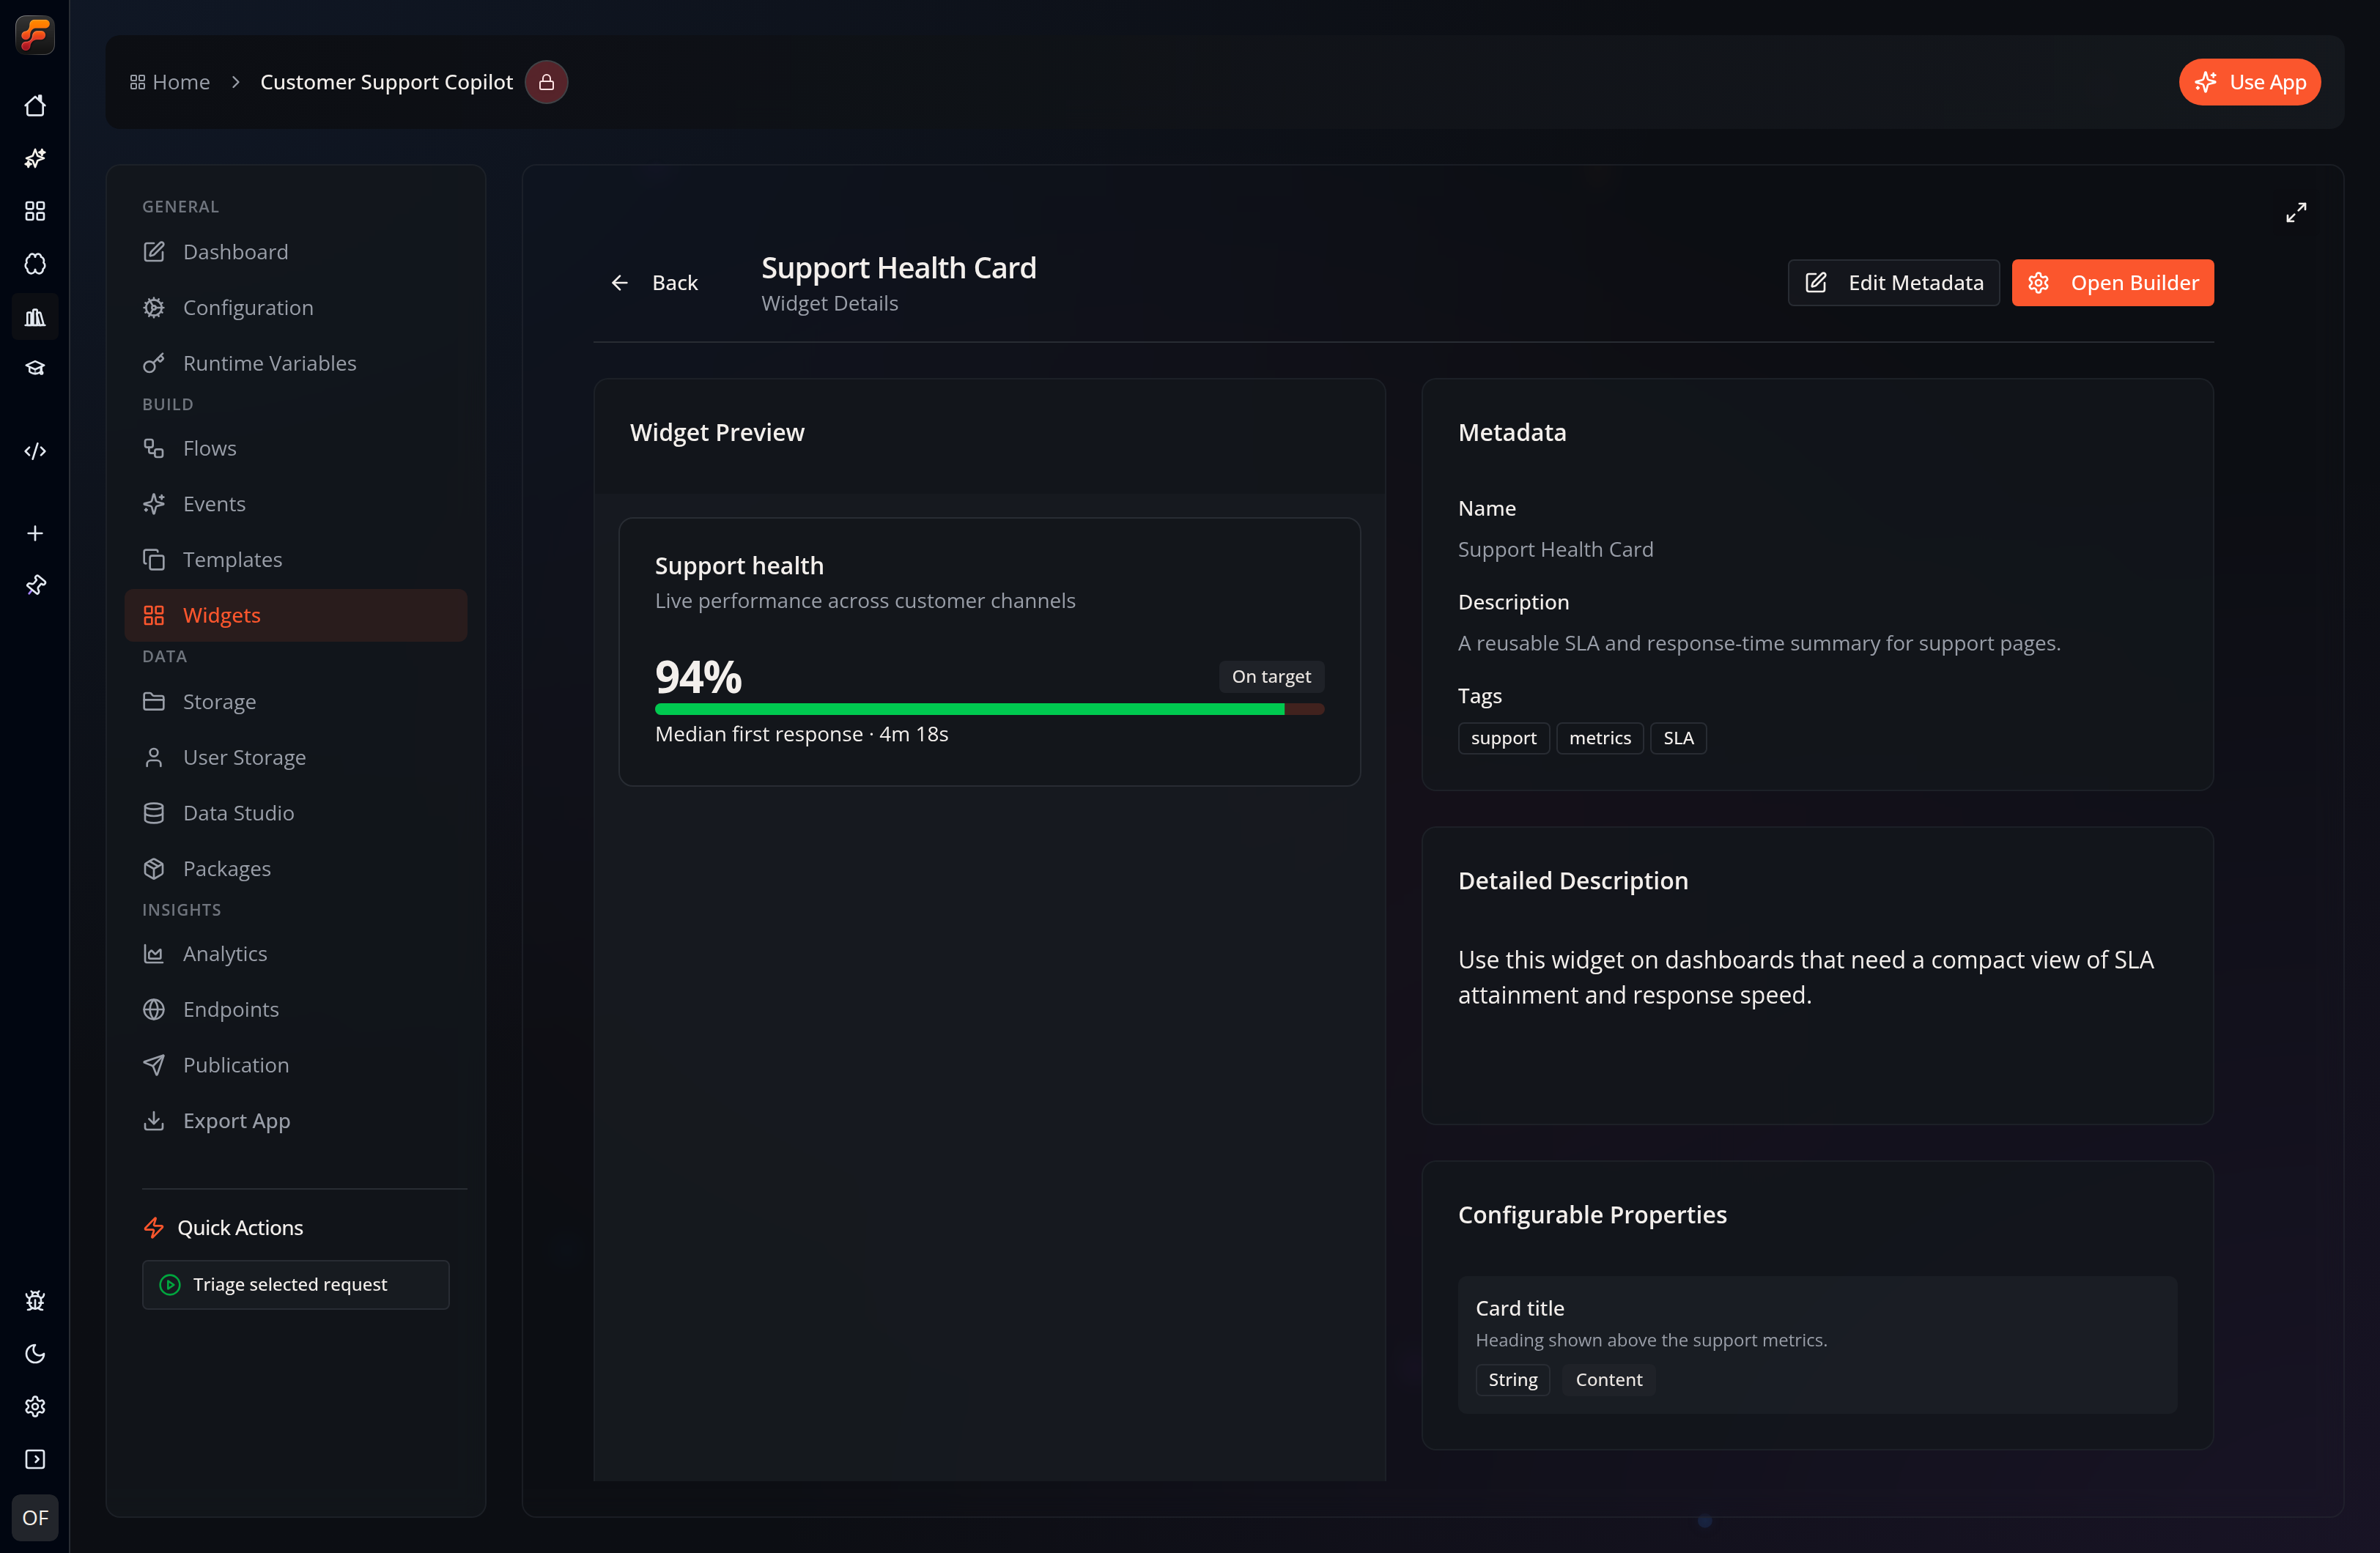Viewport: 2380px width, 1553px height.
Task: Open Endpoints in the sidebar
Action: 296,1010
